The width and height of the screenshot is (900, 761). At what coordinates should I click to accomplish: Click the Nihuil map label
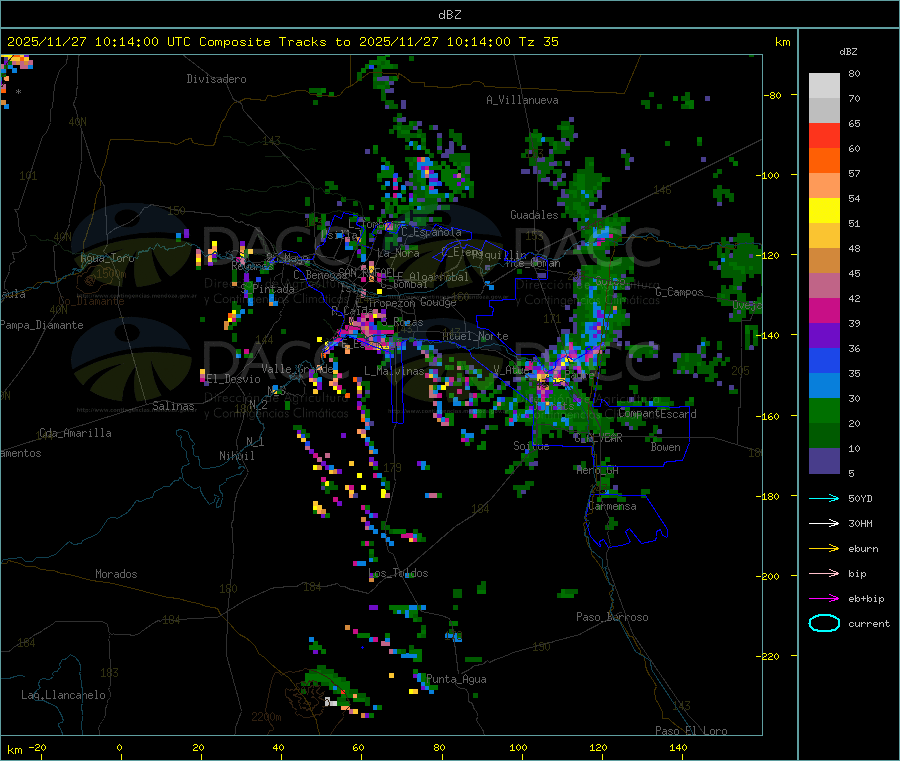click(237, 456)
